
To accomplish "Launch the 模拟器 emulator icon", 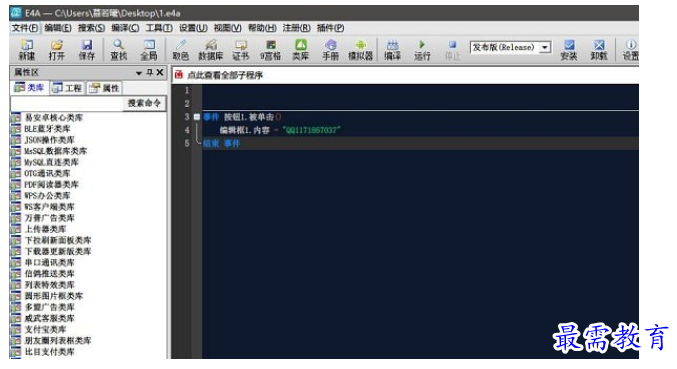I will pyautogui.click(x=361, y=50).
